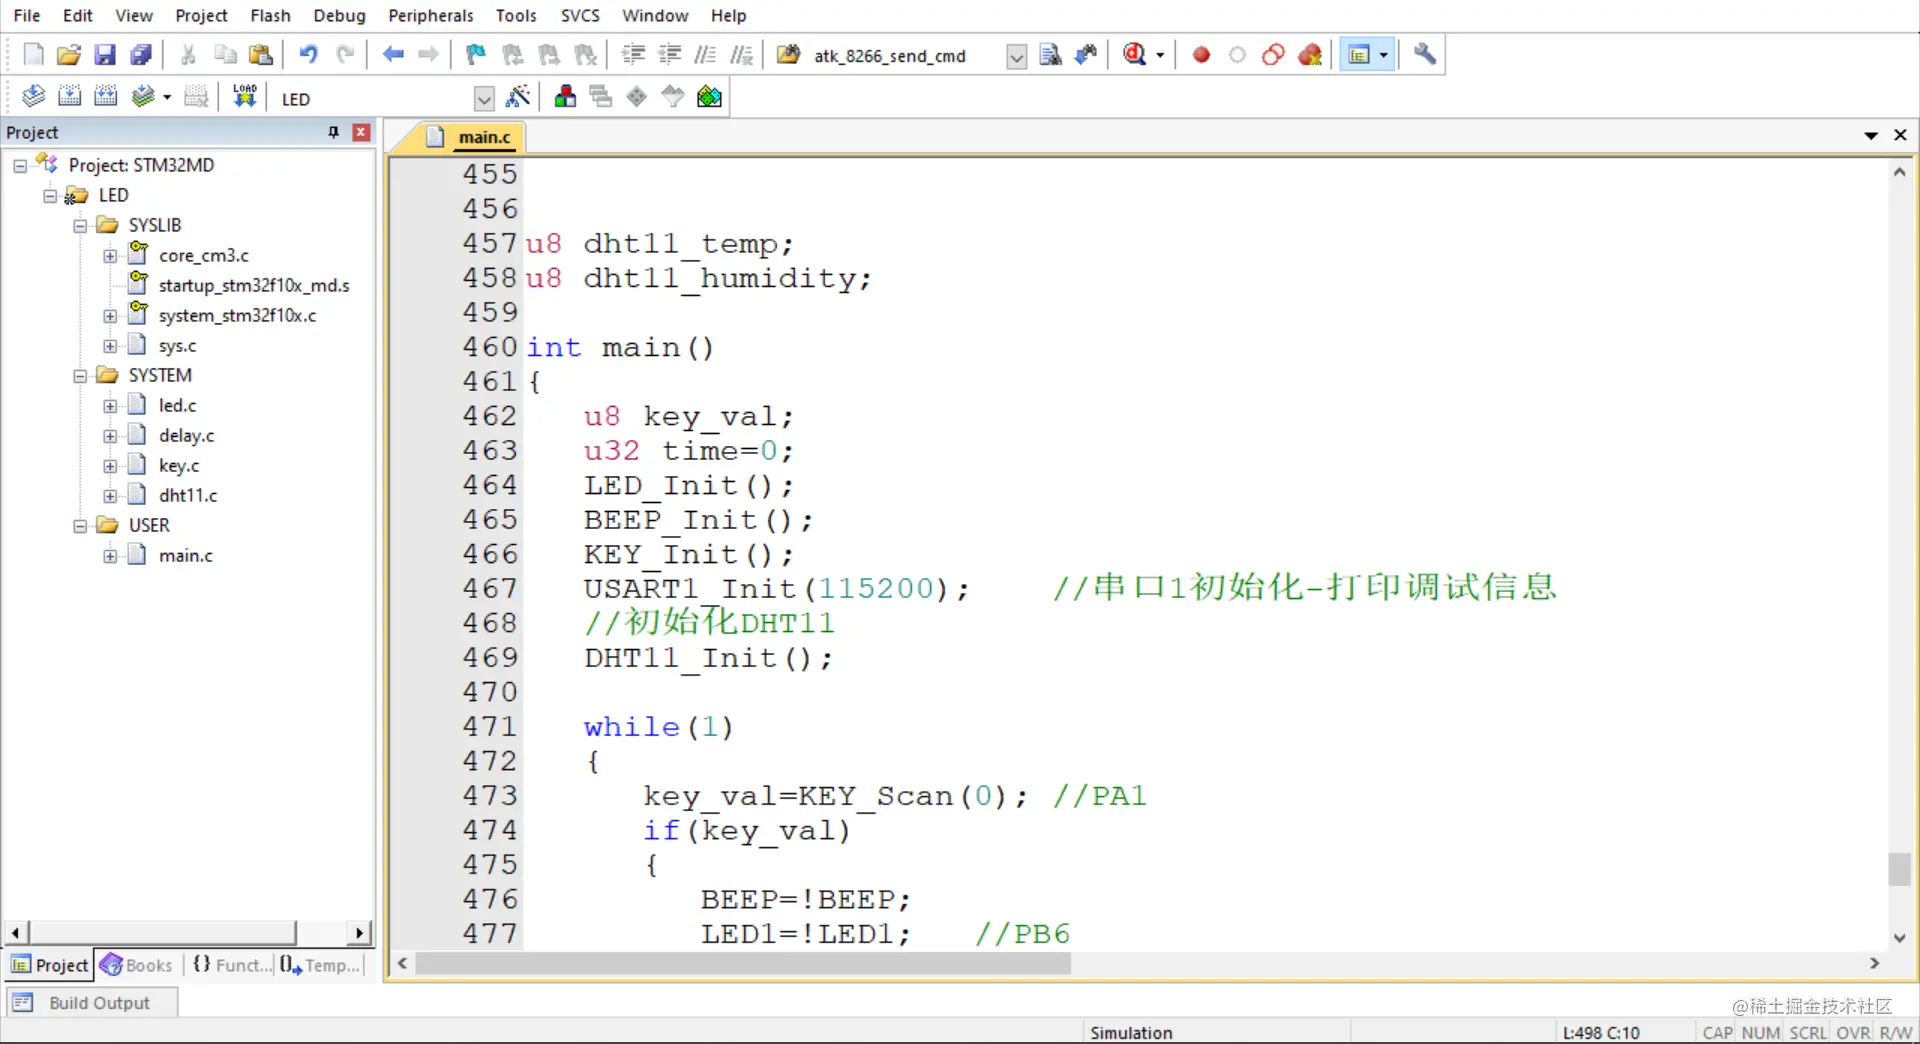Disable all breakpoints

1273,55
